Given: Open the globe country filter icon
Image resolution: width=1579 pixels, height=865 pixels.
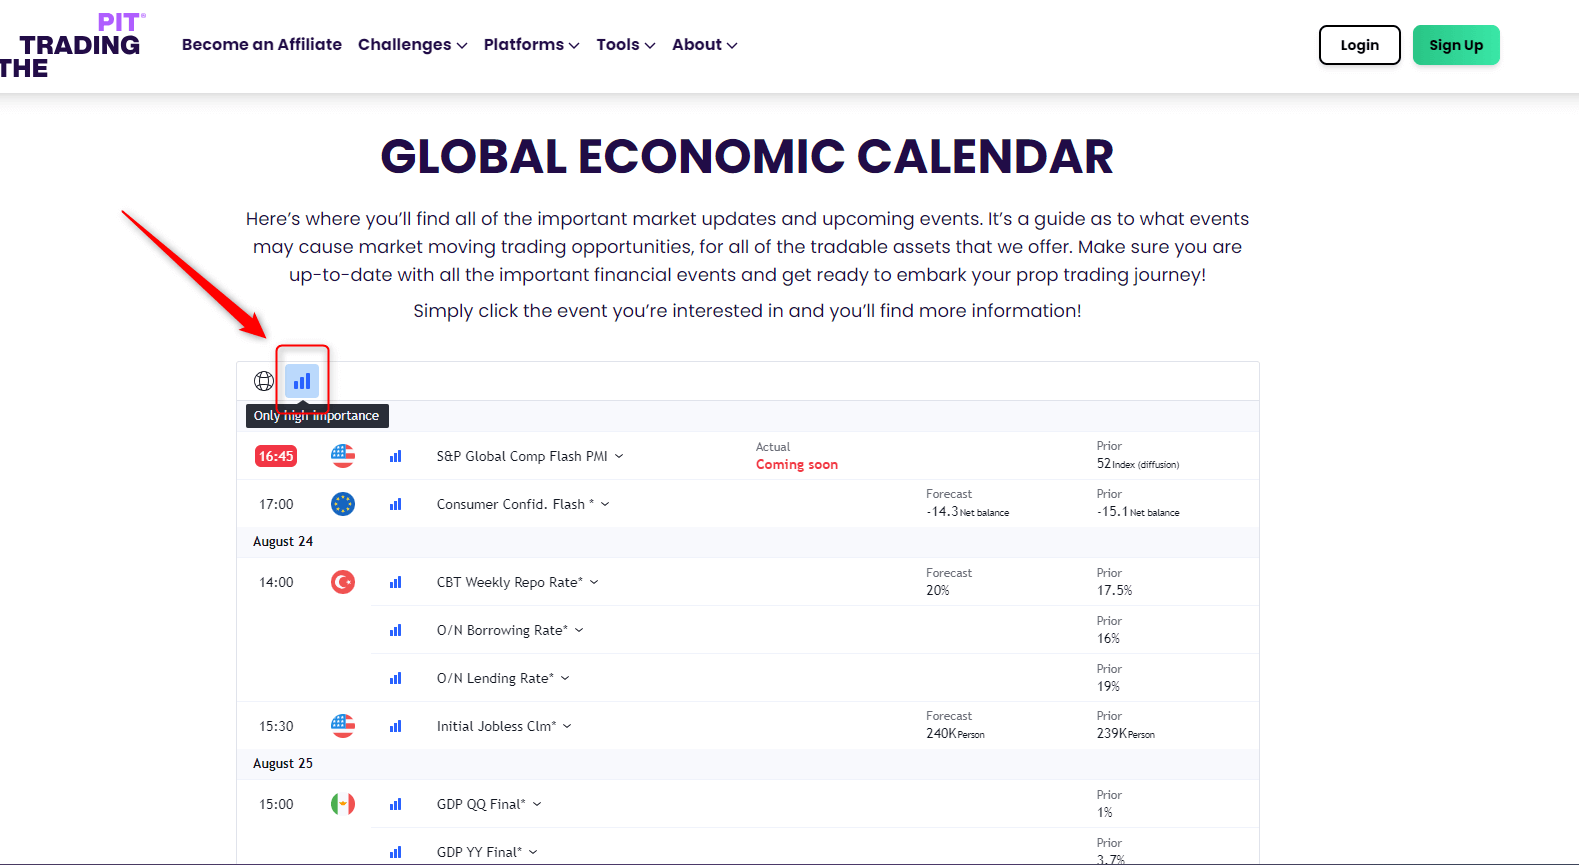Looking at the screenshot, I should 264,381.
